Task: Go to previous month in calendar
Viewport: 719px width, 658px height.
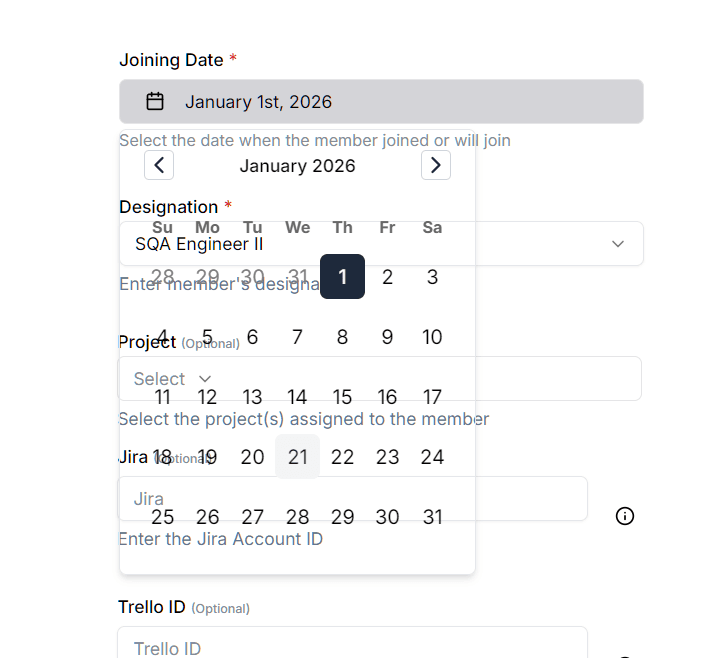Action: click(x=159, y=165)
